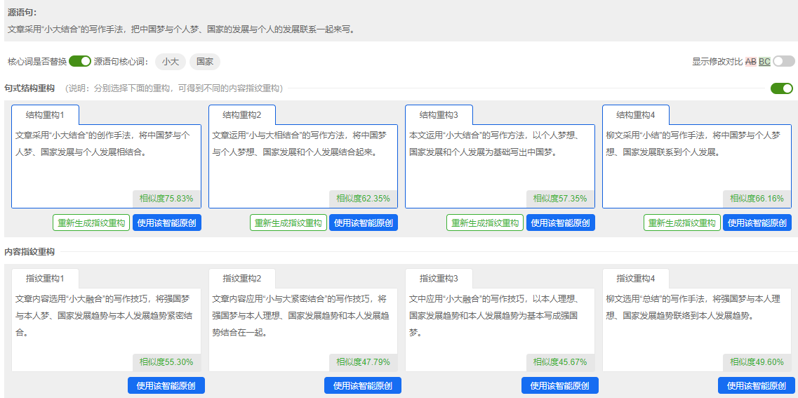Image resolution: width=798 pixels, height=398 pixels.
Task: Click the green BC comparison marker
Action: click(x=764, y=62)
